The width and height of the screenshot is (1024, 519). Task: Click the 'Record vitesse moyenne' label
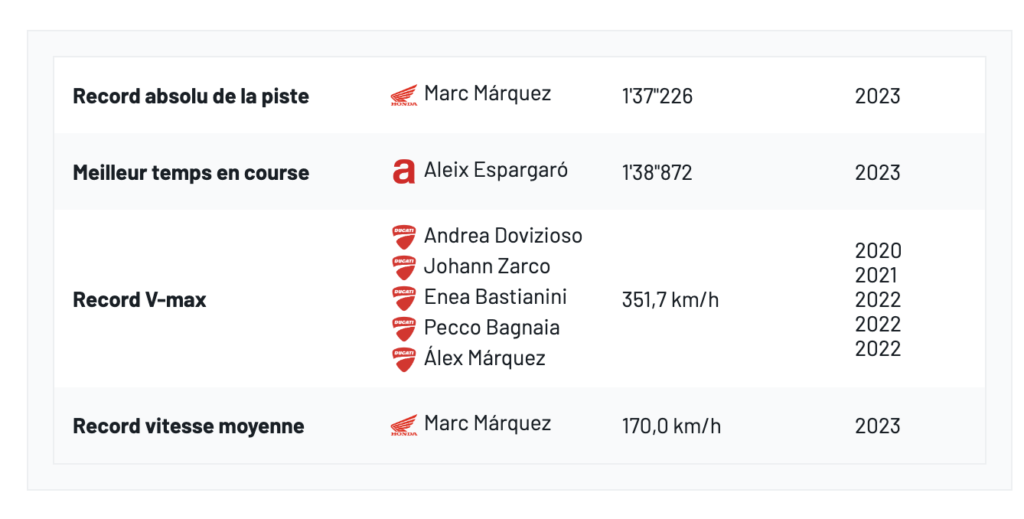click(x=188, y=426)
